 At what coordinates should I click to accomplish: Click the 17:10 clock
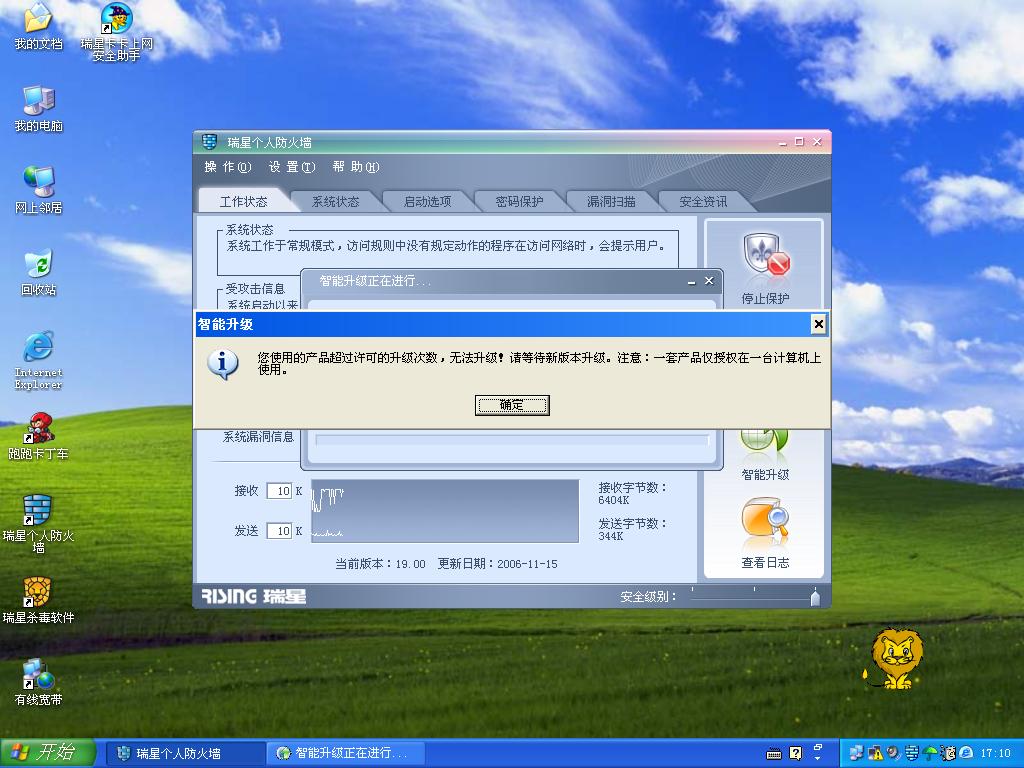point(995,754)
